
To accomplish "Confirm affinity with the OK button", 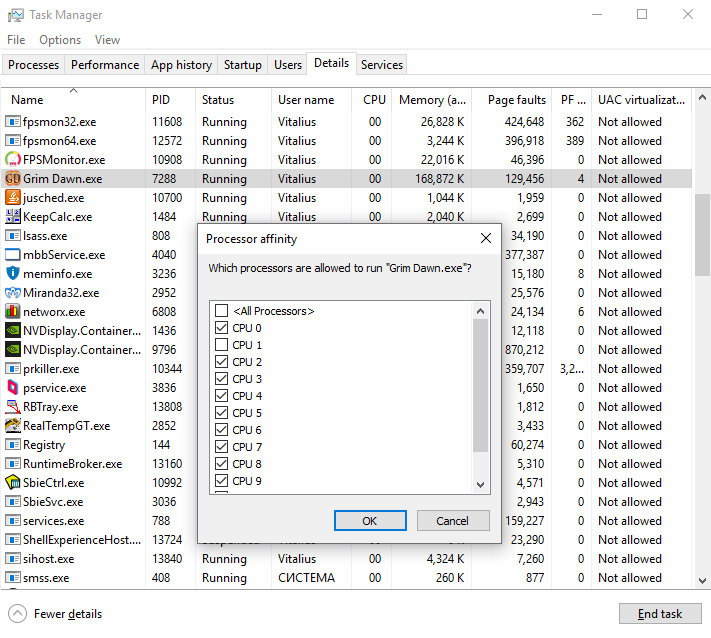I will coord(370,521).
